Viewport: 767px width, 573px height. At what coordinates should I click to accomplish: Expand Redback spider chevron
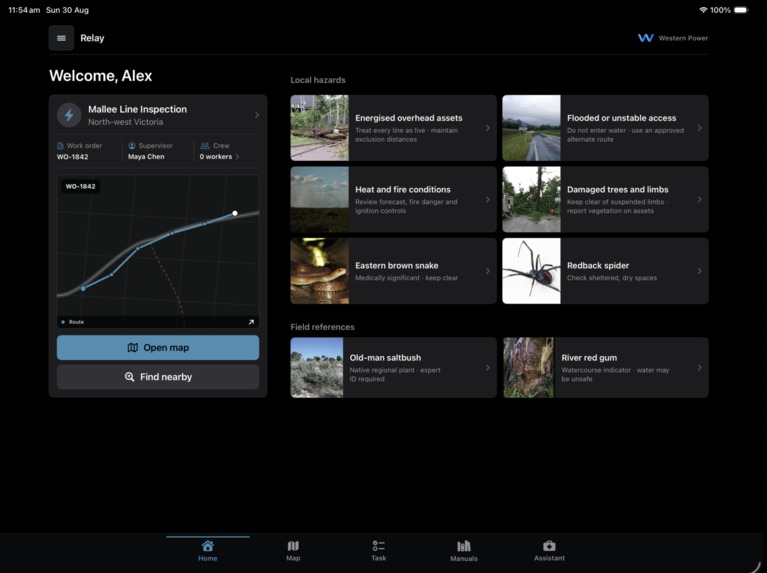pyautogui.click(x=699, y=271)
